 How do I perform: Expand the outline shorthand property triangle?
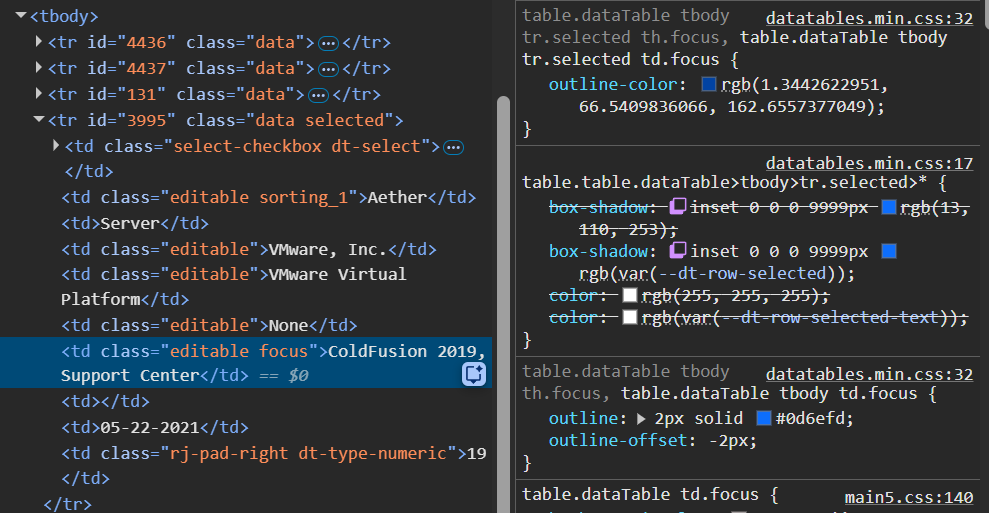[641, 417]
